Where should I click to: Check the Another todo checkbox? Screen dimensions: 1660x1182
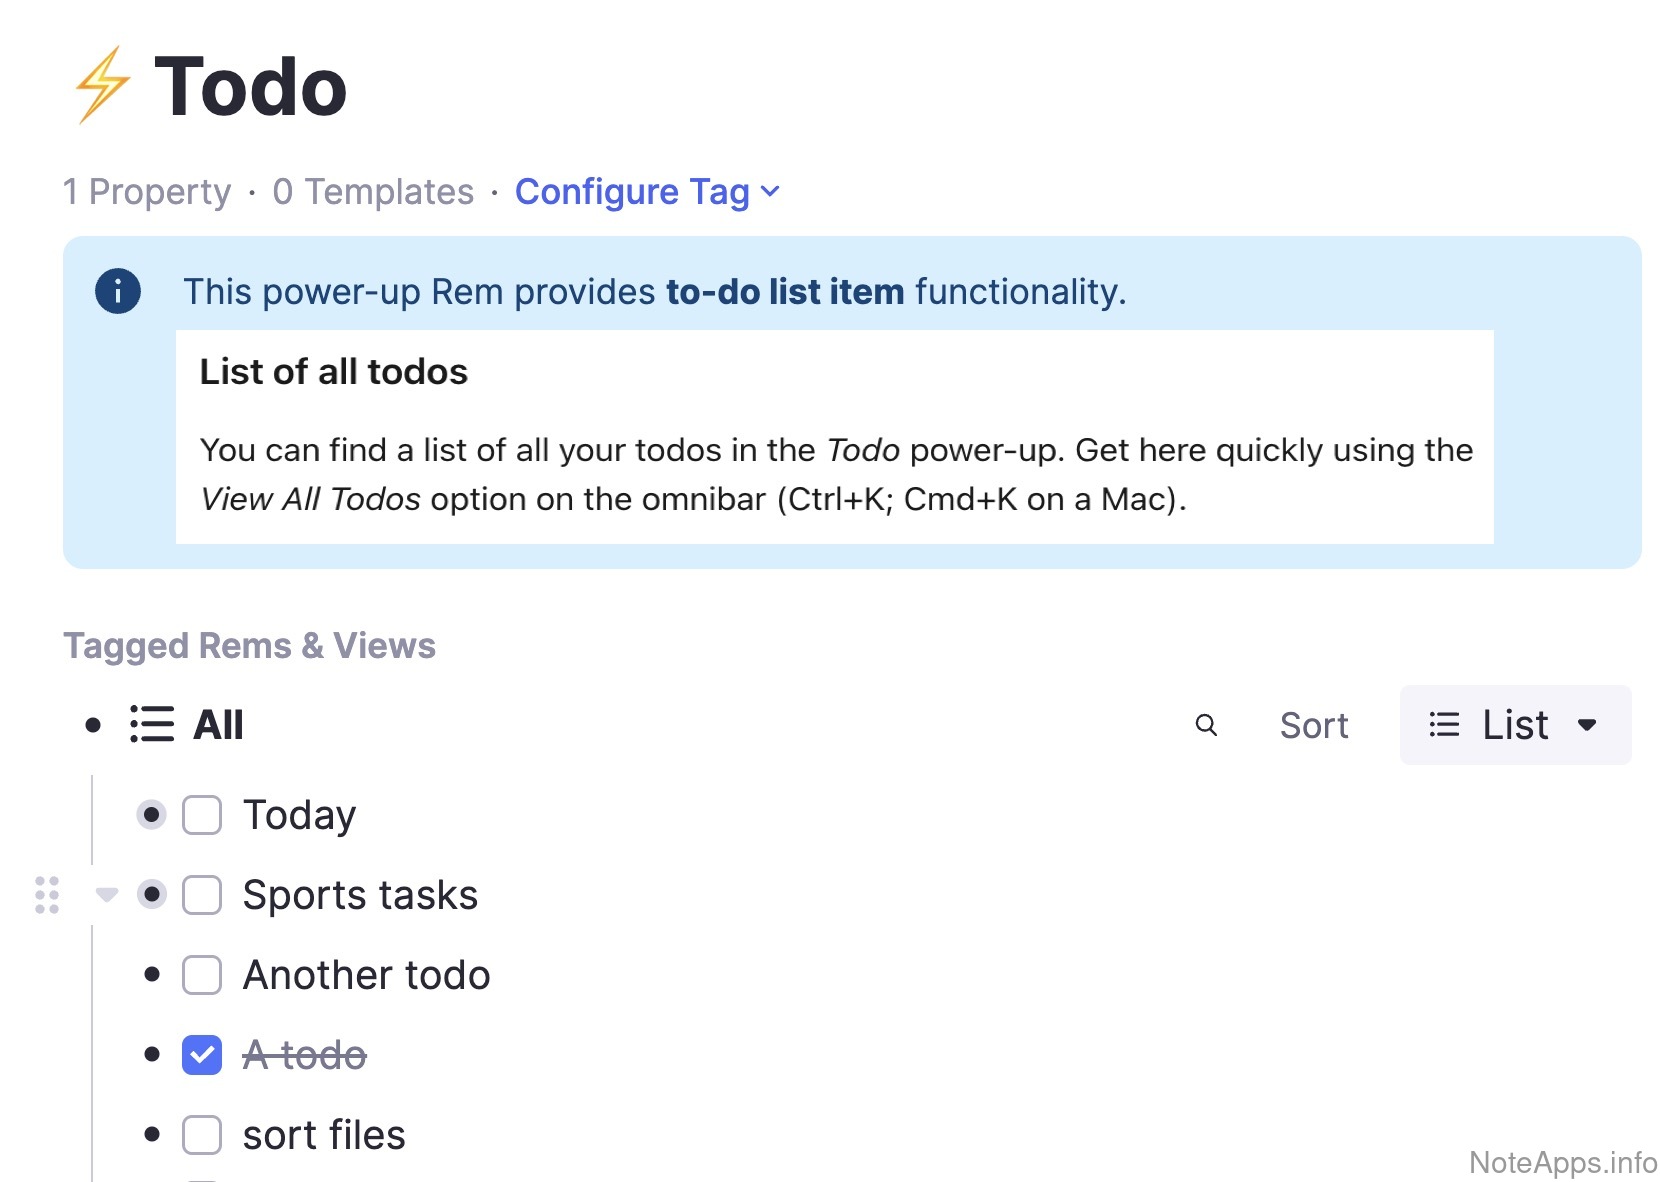tap(202, 975)
